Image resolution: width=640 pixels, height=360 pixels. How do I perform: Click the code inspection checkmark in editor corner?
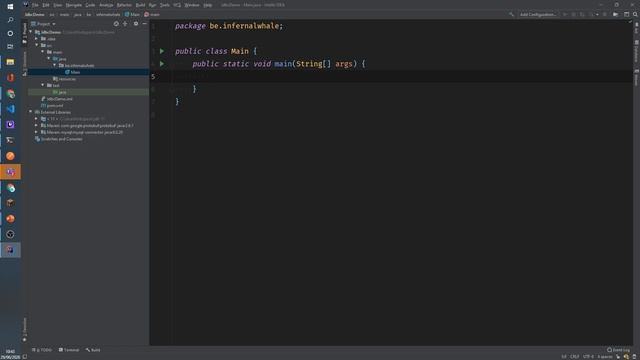[x=631, y=22]
